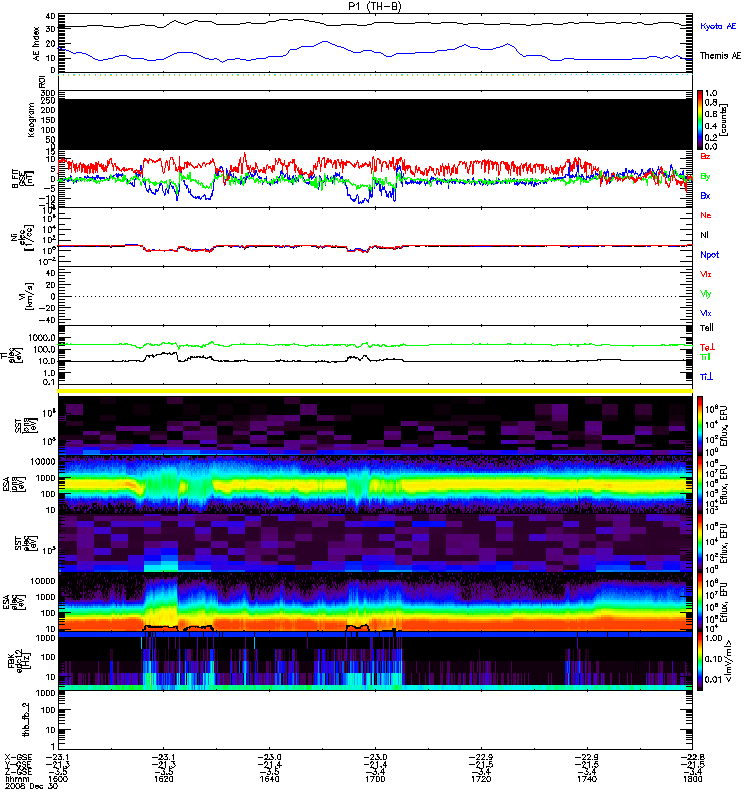Viewport: 750px width, 800px height.
Task: Click the B_FIT GSE [nT] axis label
Action: point(21,178)
